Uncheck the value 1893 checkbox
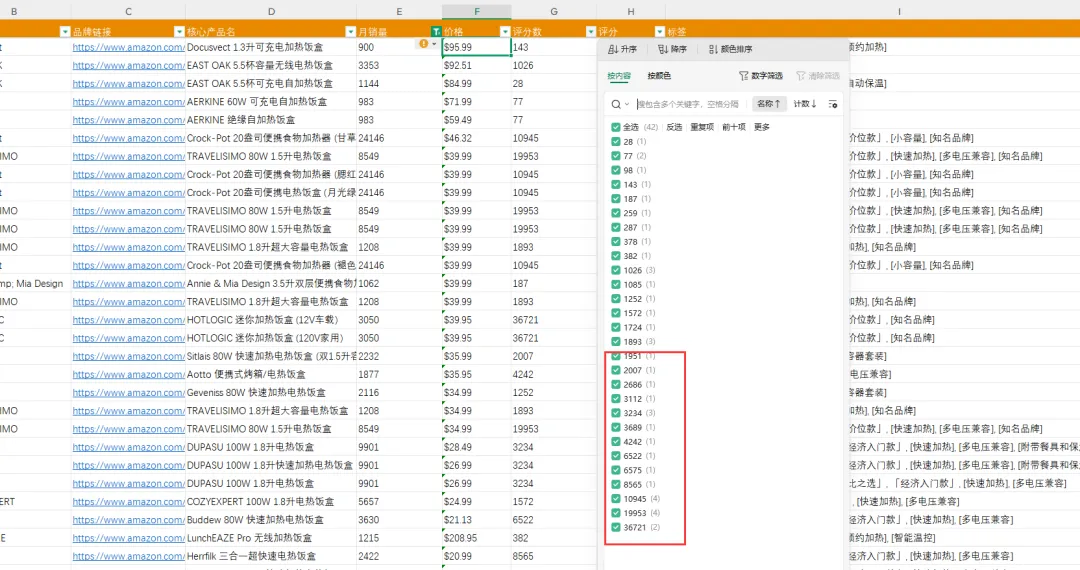Image resolution: width=1080 pixels, height=570 pixels. pos(616,341)
